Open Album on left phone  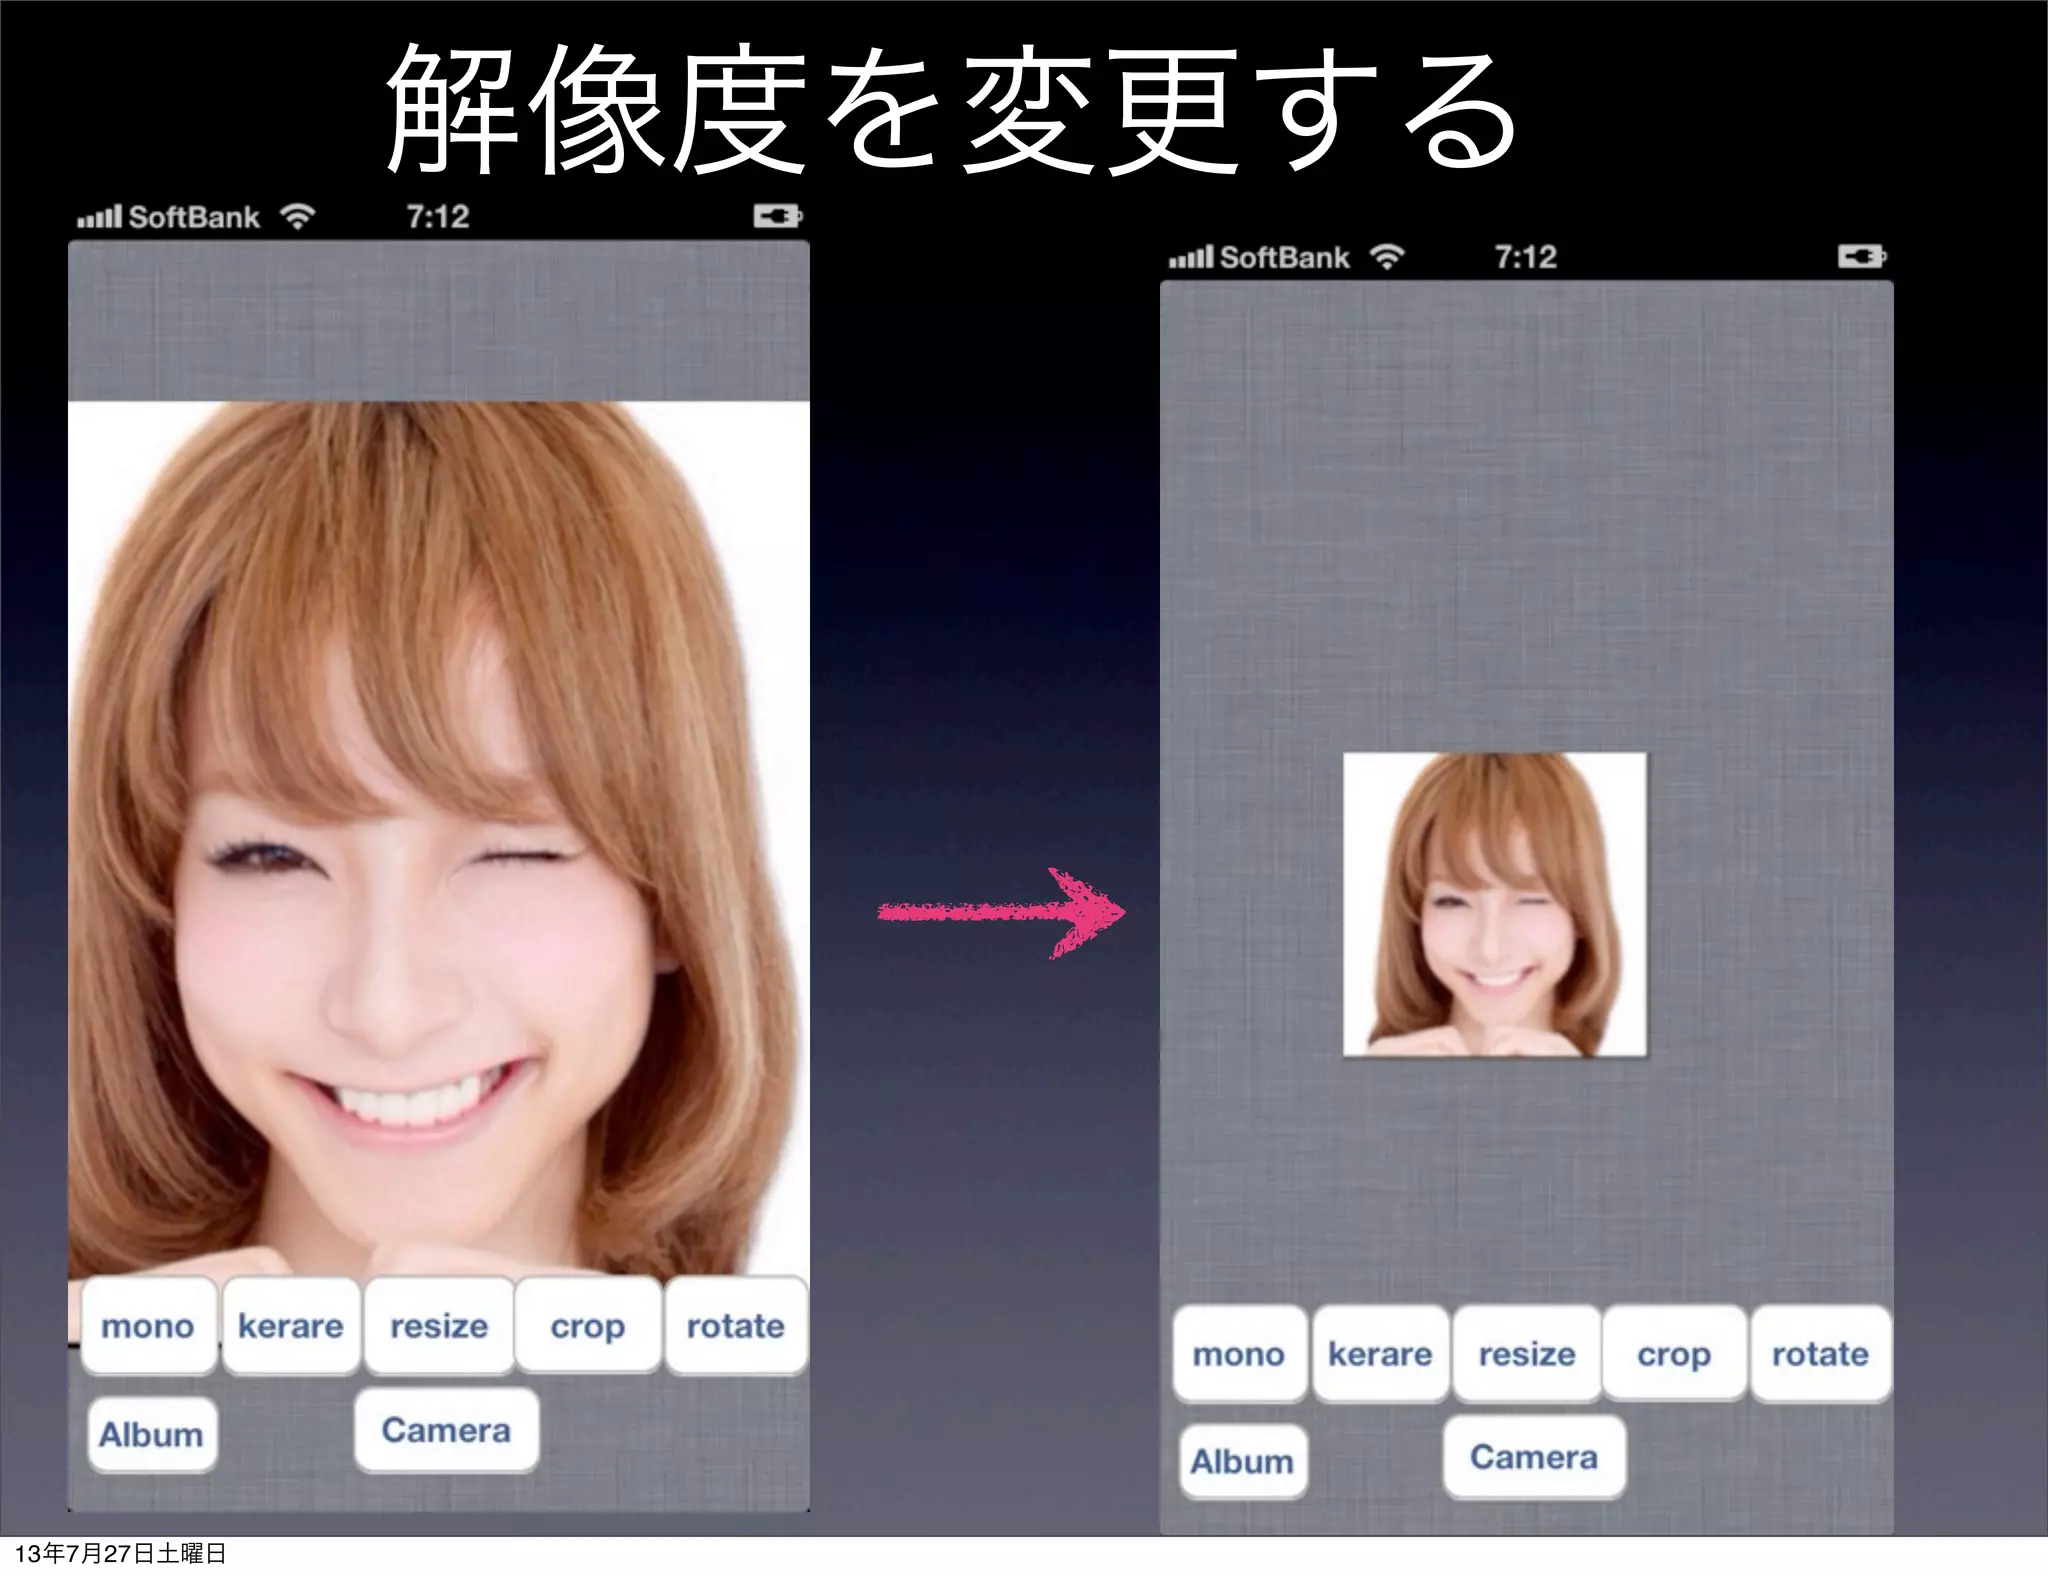click(151, 1434)
